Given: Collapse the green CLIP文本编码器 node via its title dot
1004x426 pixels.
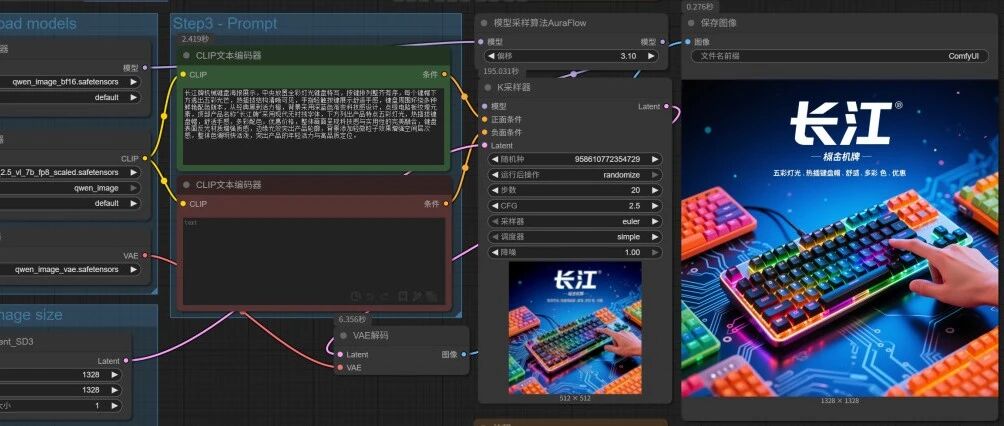Looking at the screenshot, I should click(x=186, y=56).
